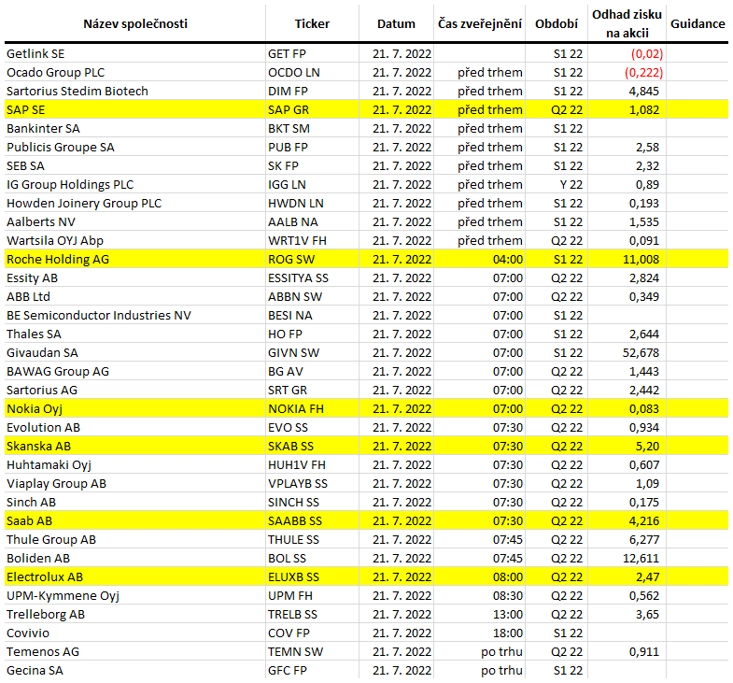Click the estimate value '52,678'
Image resolution: width=733 pixels, height=683 pixels.
click(640, 353)
